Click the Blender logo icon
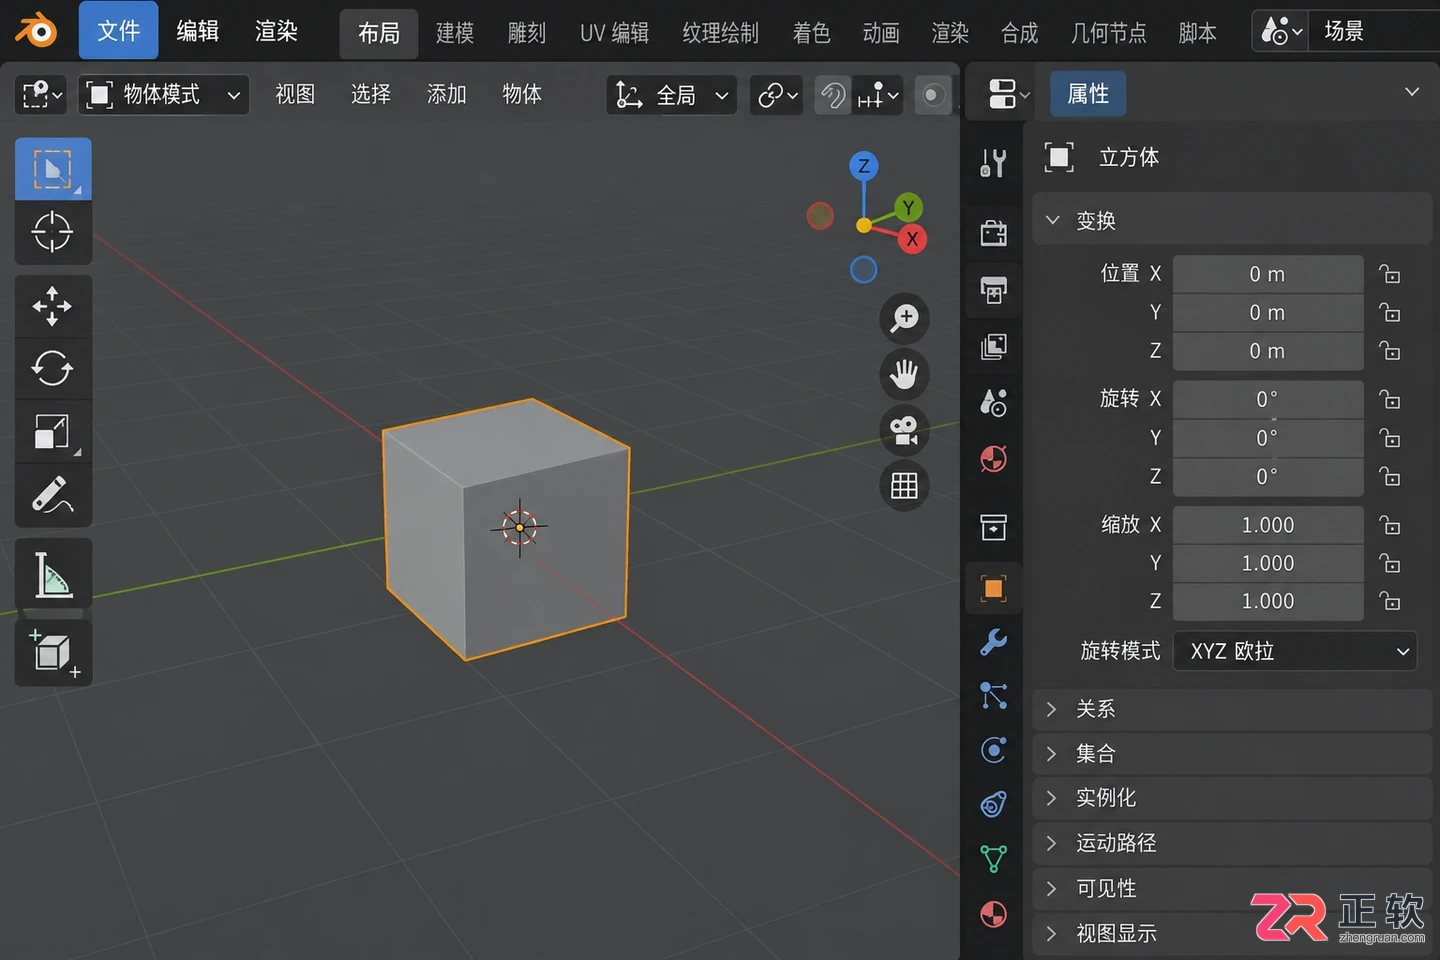 (x=36, y=31)
